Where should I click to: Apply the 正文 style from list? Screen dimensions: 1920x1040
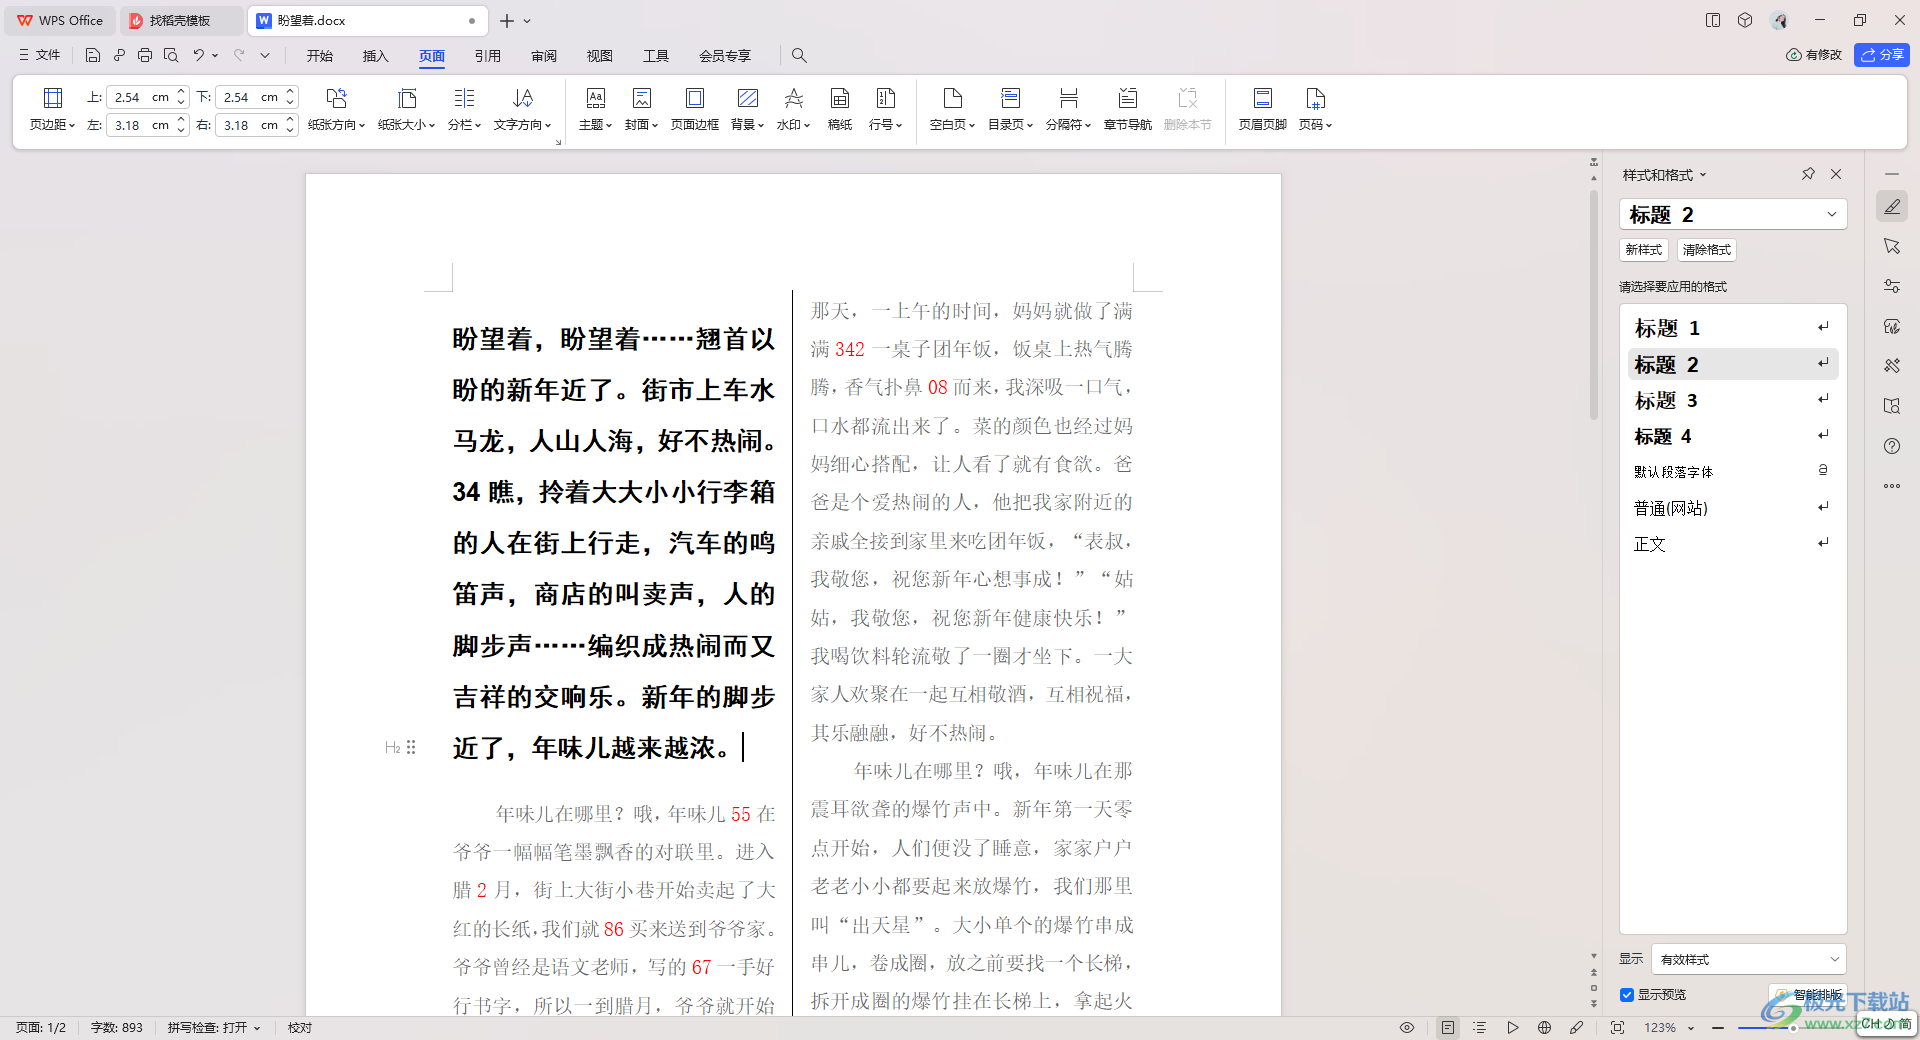pyautogui.click(x=1733, y=544)
